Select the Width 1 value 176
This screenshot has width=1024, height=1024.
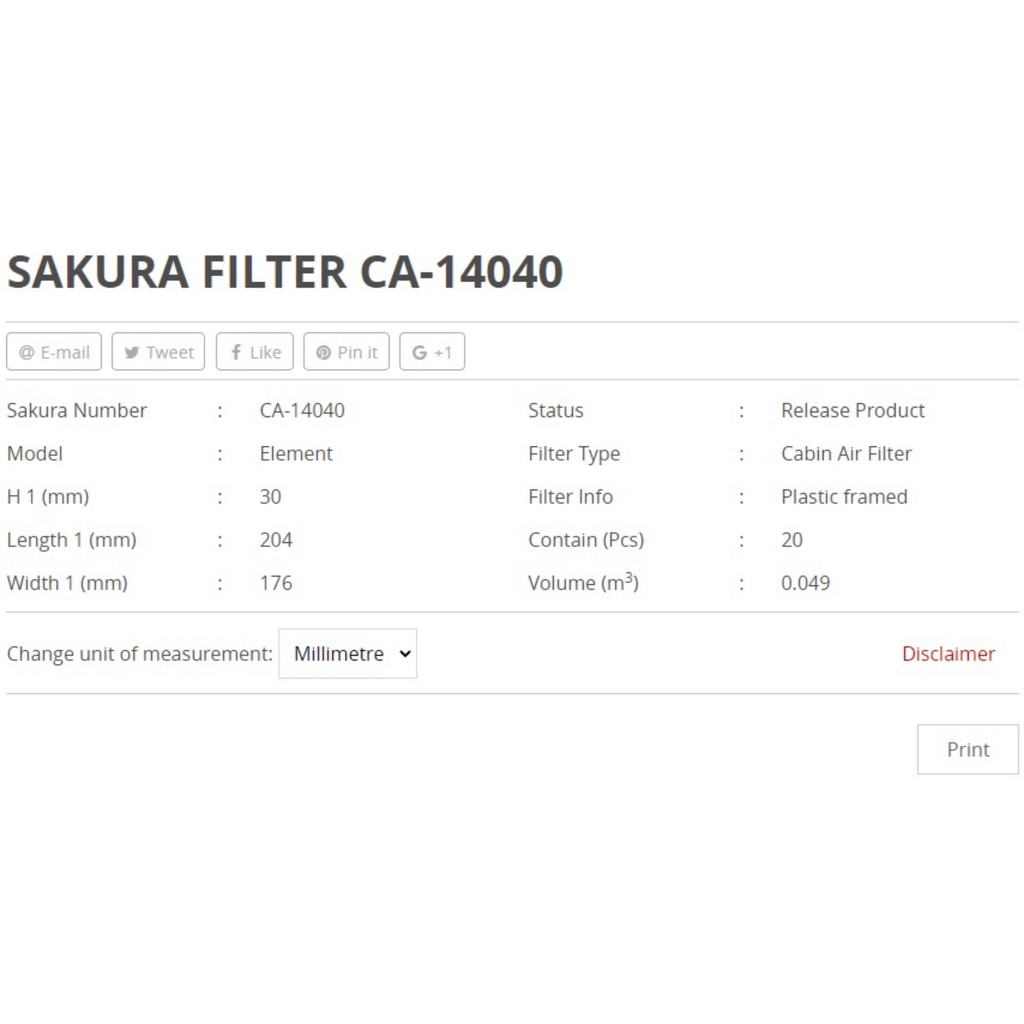[276, 583]
